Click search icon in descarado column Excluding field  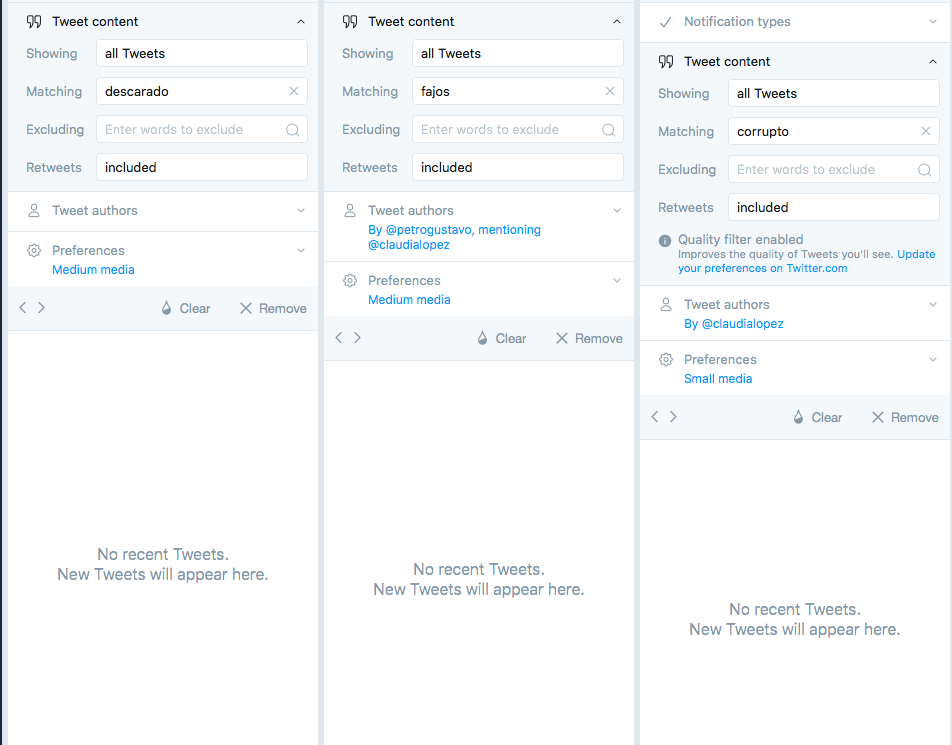pyautogui.click(x=293, y=130)
